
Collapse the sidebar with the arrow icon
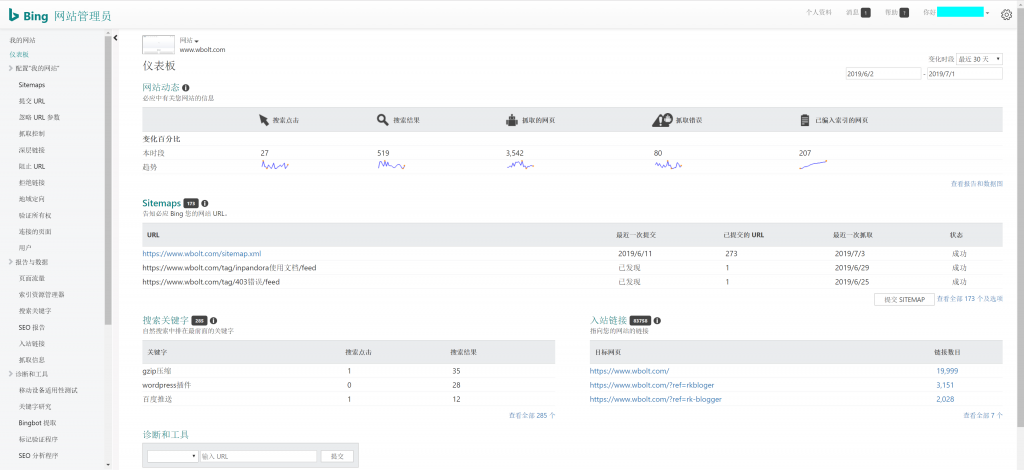pos(116,38)
